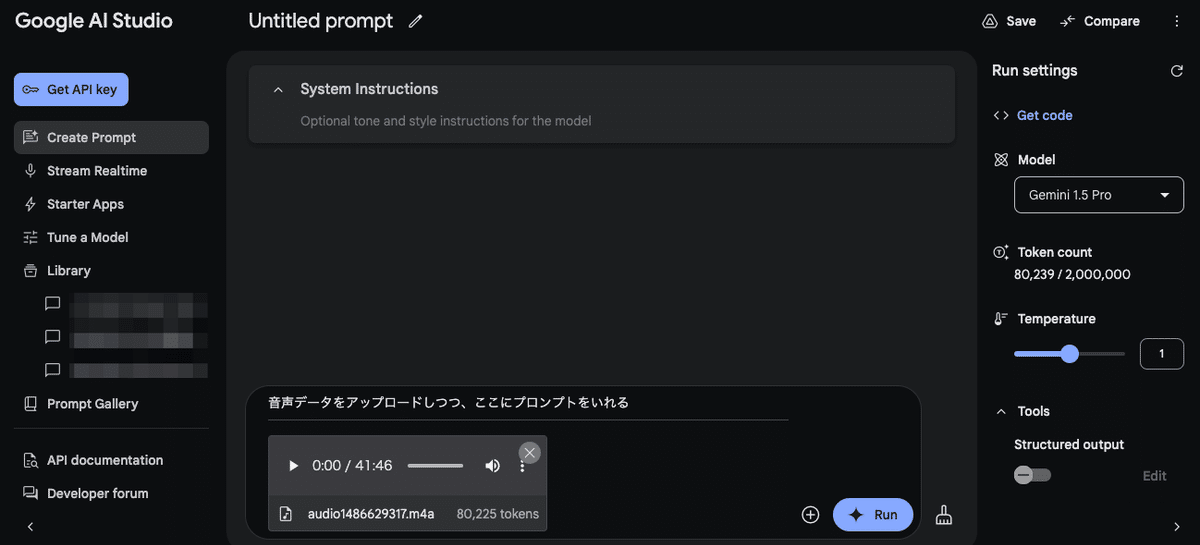This screenshot has width=1200, height=545.
Task: Open the audio player more options
Action: pyautogui.click(x=522, y=467)
